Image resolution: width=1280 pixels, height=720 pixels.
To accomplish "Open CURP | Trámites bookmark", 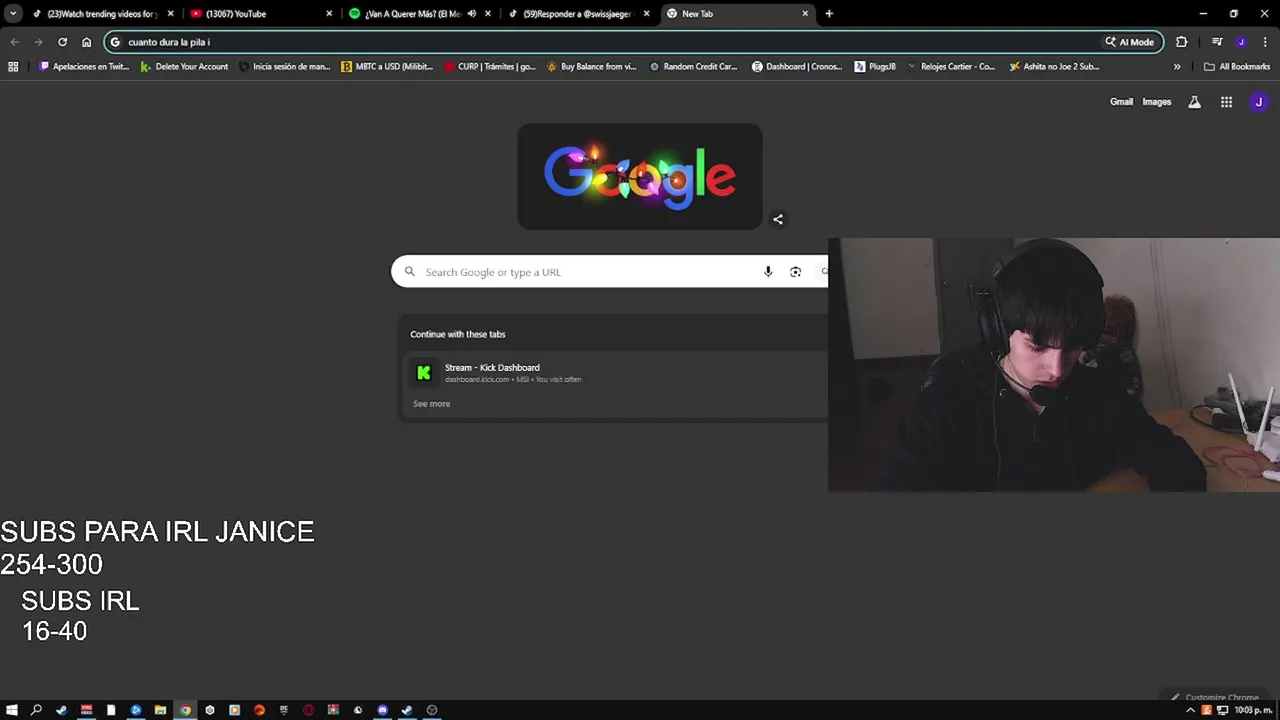I will point(490,67).
